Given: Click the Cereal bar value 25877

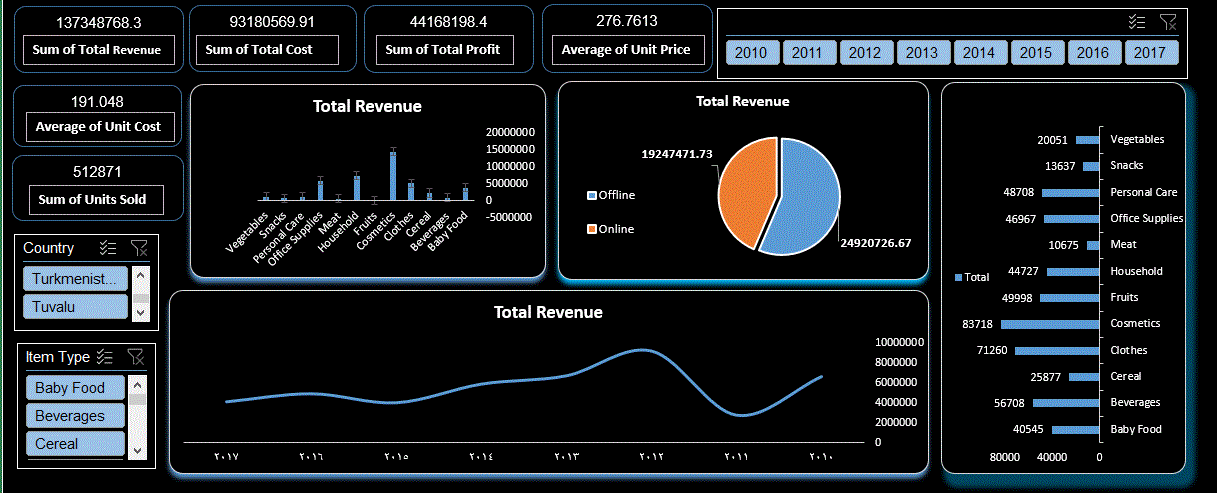Looking at the screenshot, I should pyautogui.click(x=1045, y=377).
